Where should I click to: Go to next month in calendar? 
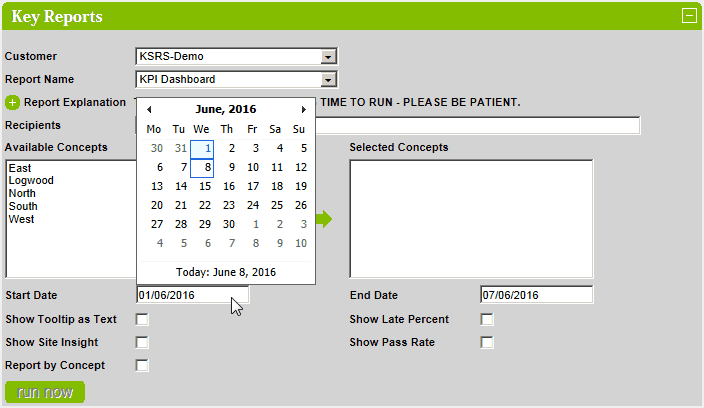304,110
